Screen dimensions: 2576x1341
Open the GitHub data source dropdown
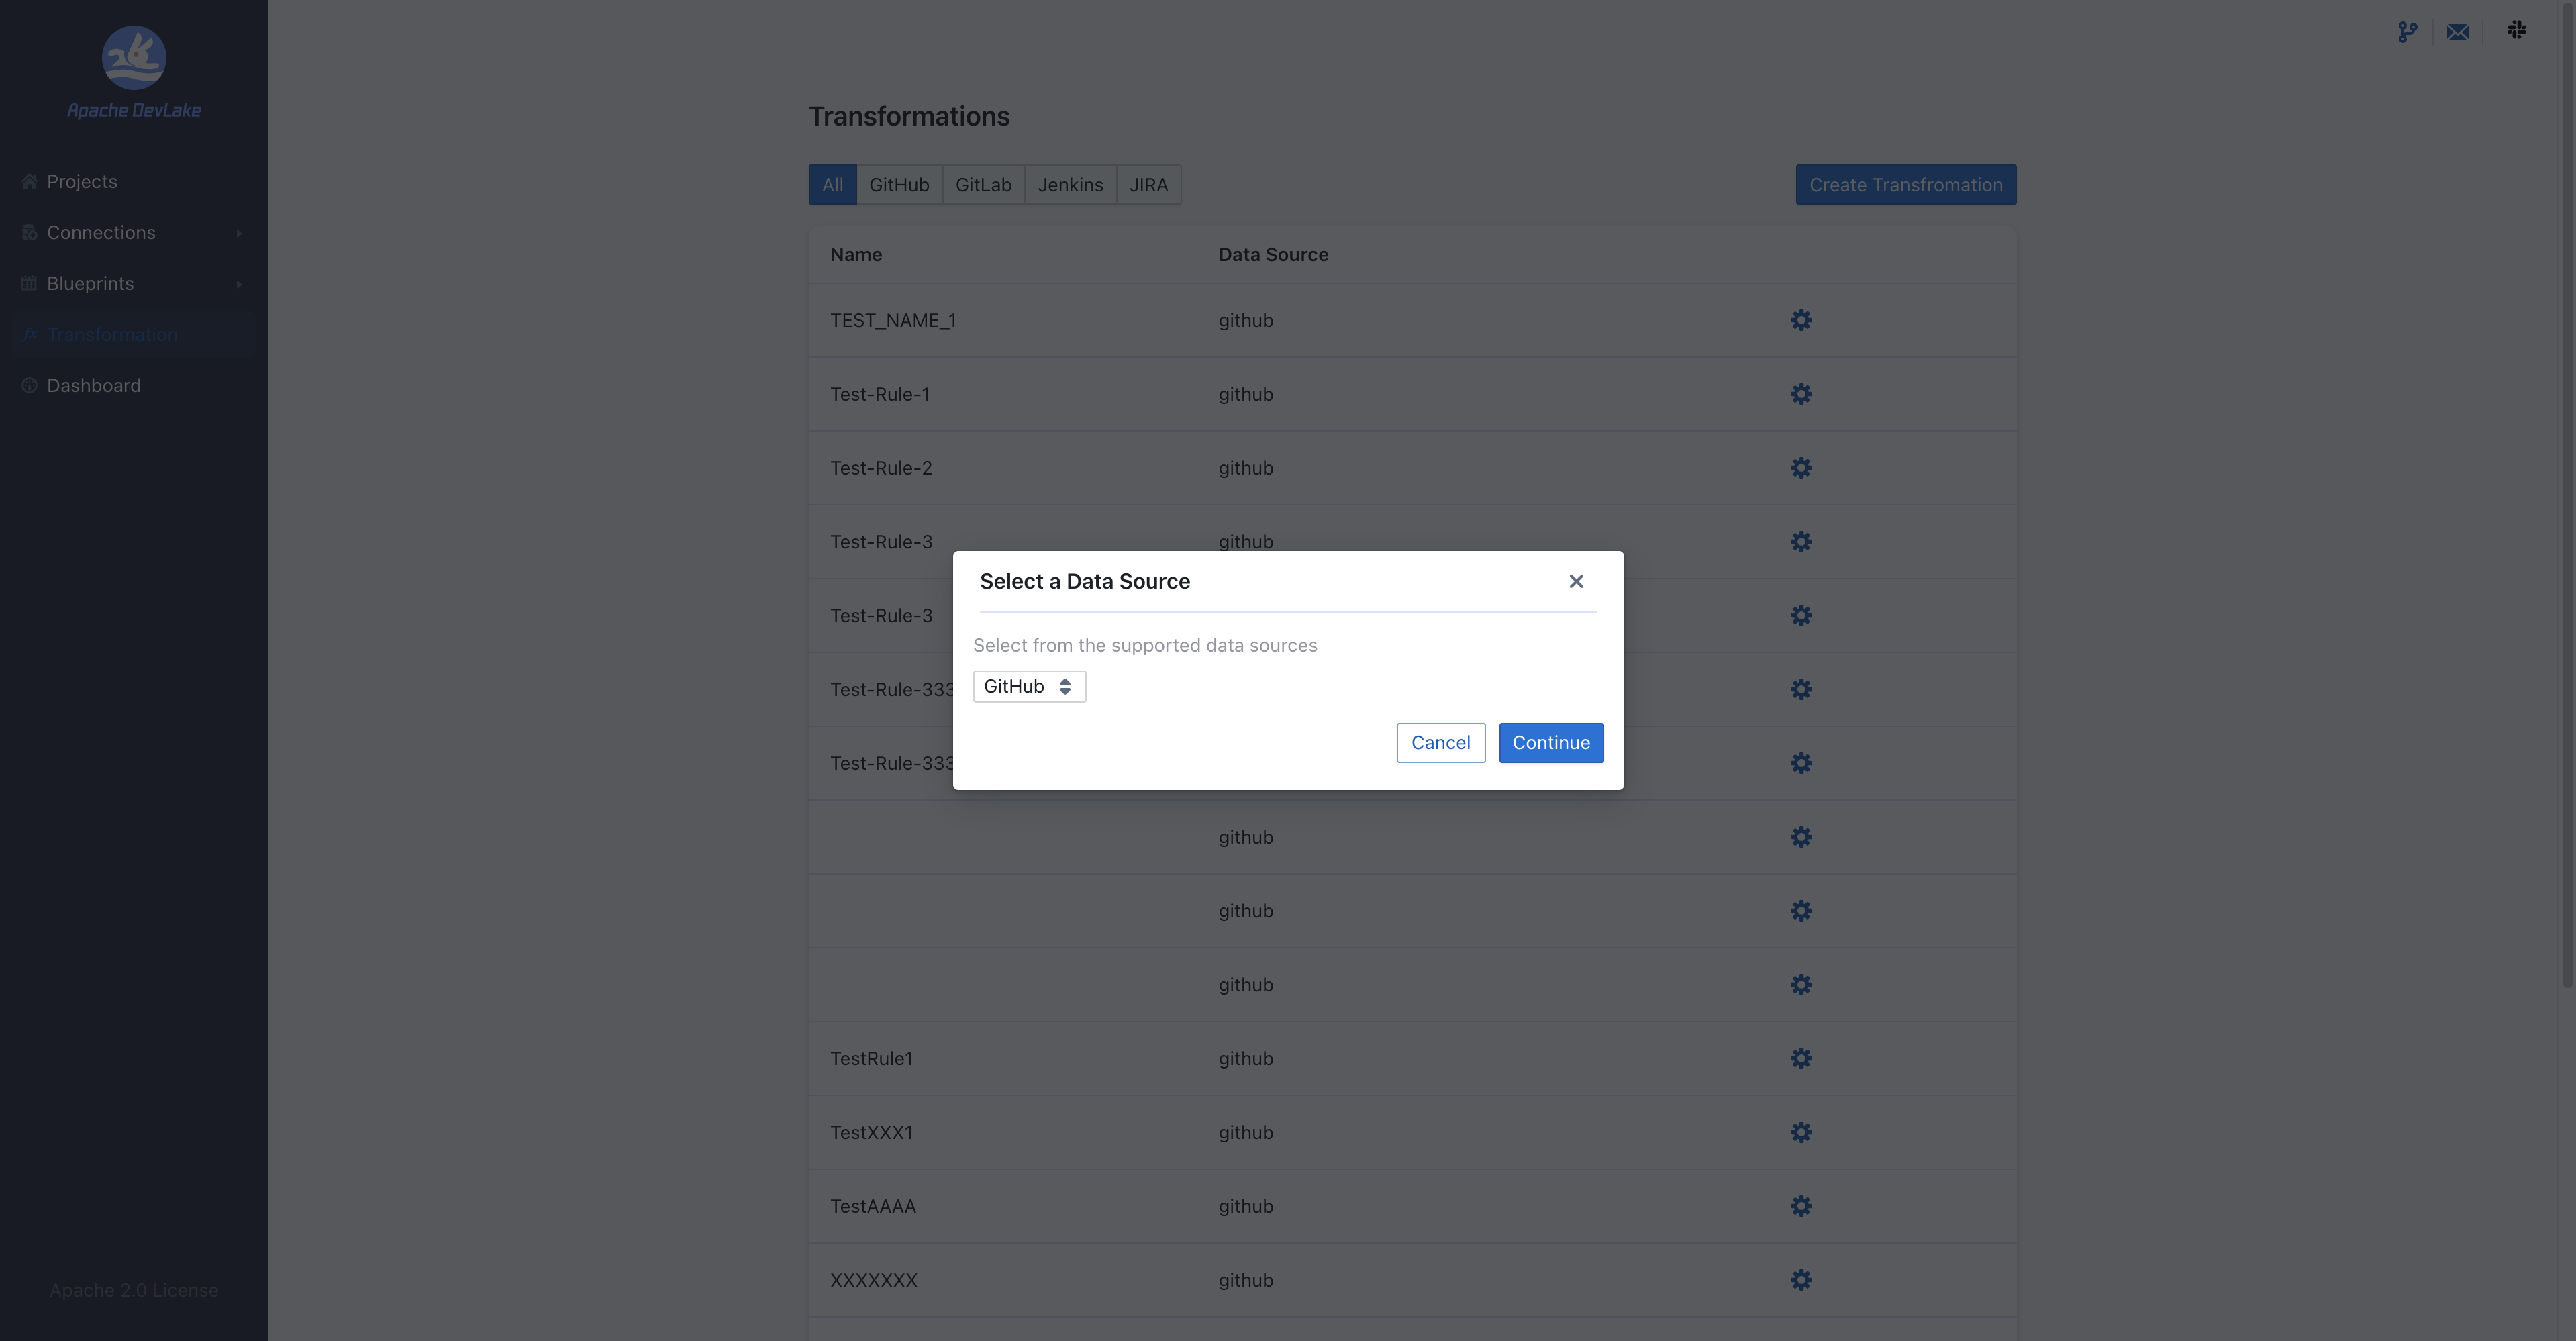pyautogui.click(x=1029, y=686)
